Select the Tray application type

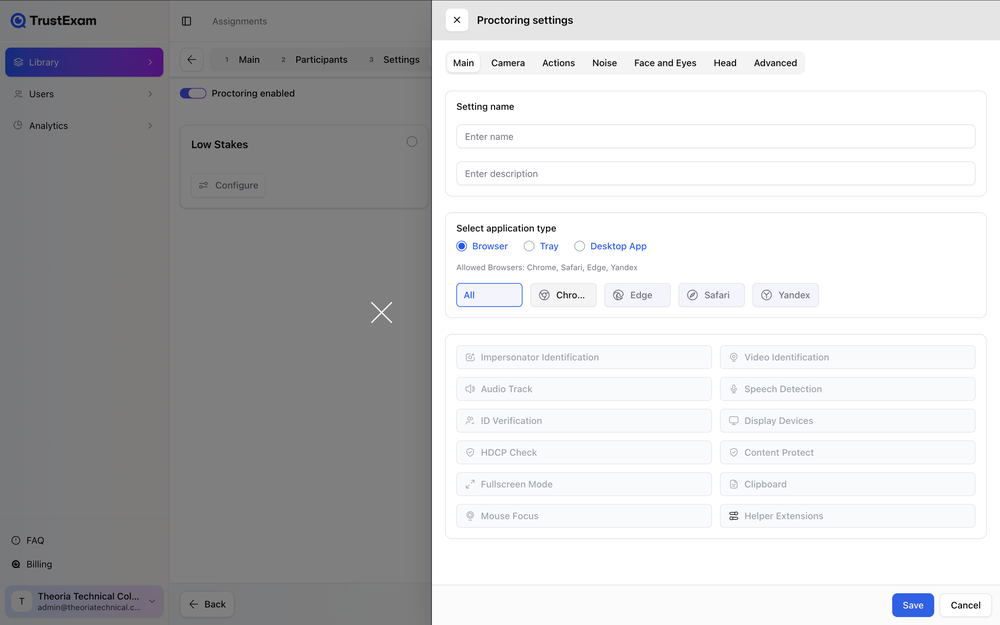541,246
